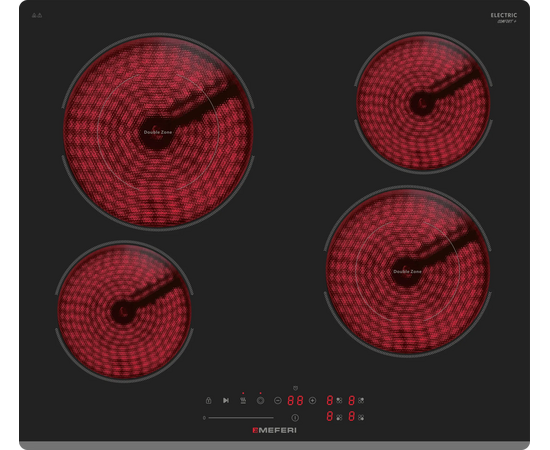550x450 pixels.
Task: Tap the red two-digit timer display
Action: tap(295, 400)
